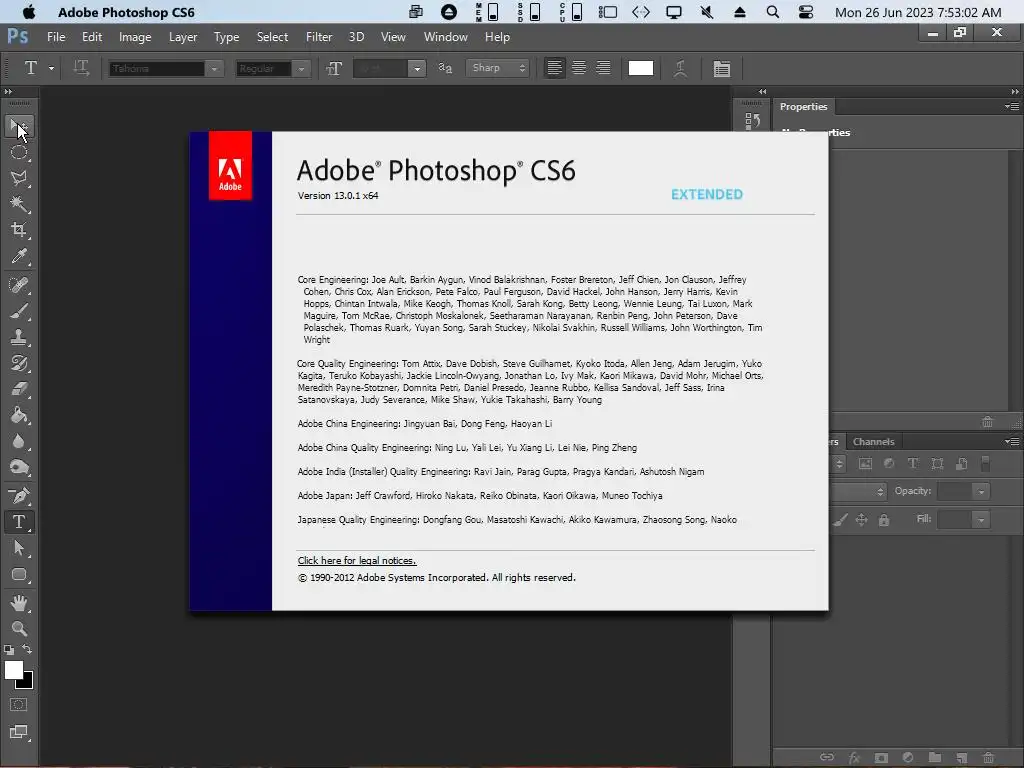Image resolution: width=1024 pixels, height=768 pixels.
Task: Toggle Quick Mask mode
Action: pos(19,705)
